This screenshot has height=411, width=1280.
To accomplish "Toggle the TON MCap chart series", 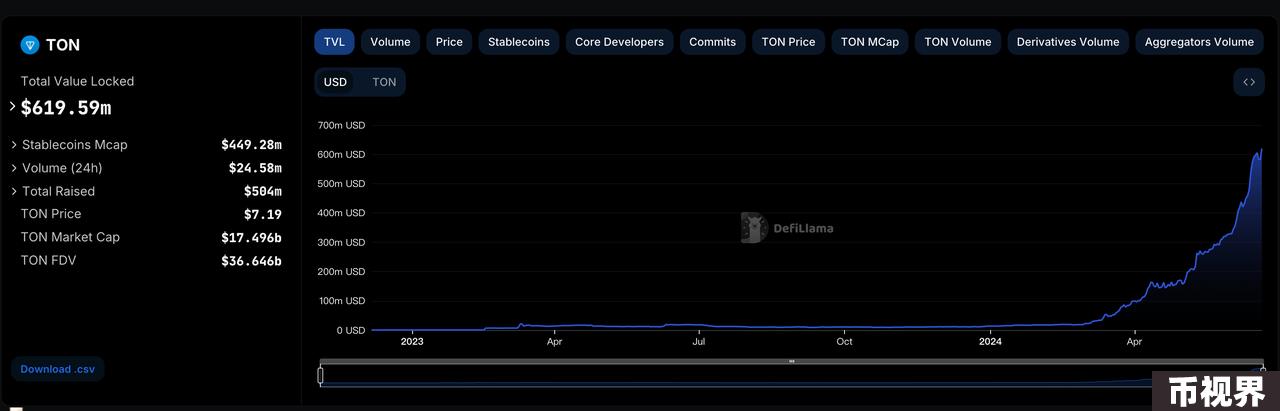I will (x=870, y=42).
